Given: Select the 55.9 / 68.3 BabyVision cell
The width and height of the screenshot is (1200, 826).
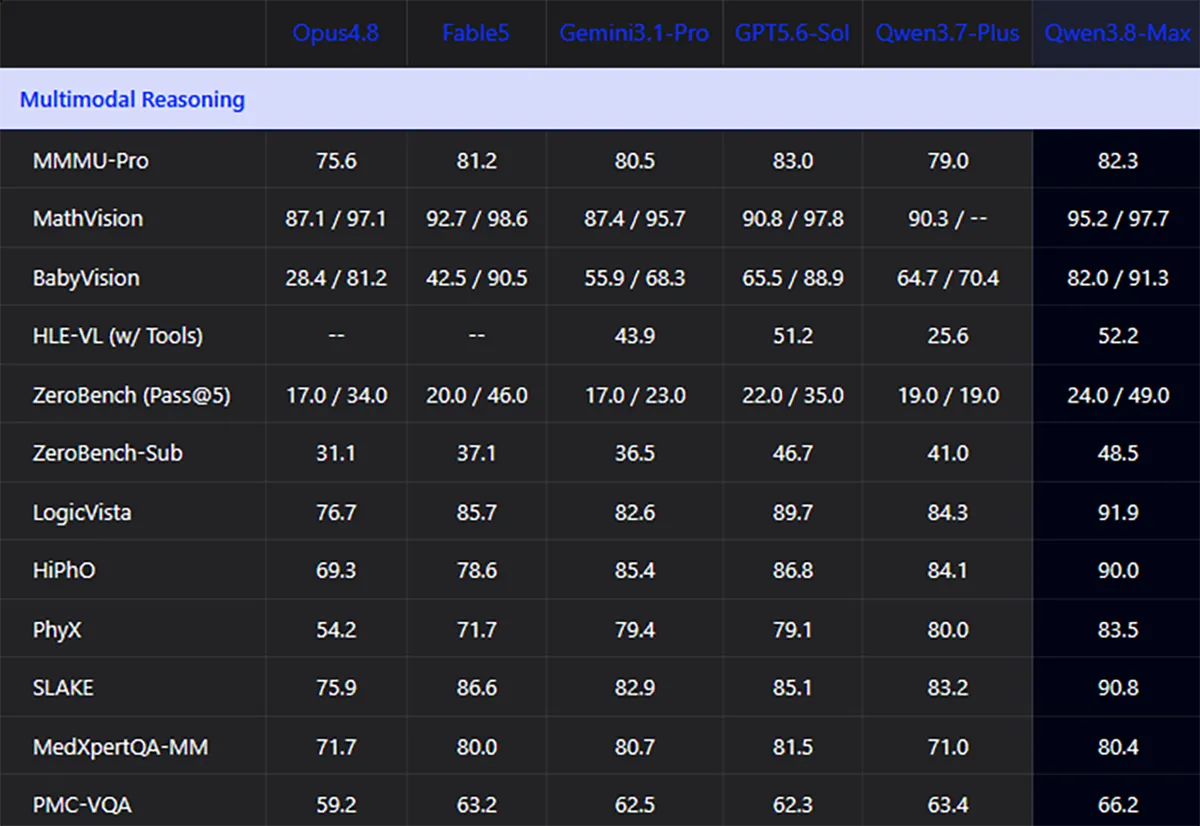Looking at the screenshot, I should [635, 277].
